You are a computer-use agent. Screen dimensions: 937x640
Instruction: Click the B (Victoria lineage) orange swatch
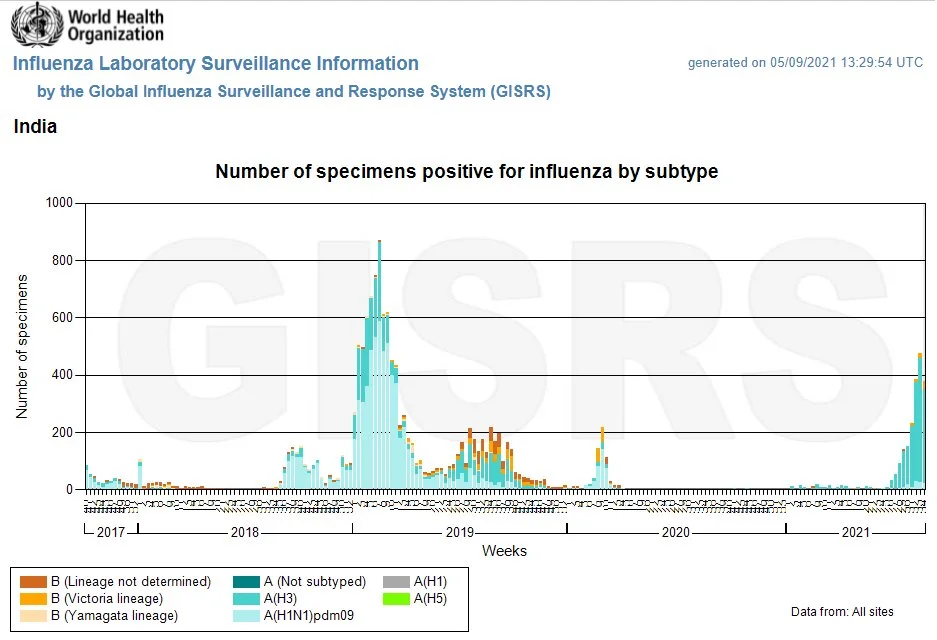(x=34, y=598)
